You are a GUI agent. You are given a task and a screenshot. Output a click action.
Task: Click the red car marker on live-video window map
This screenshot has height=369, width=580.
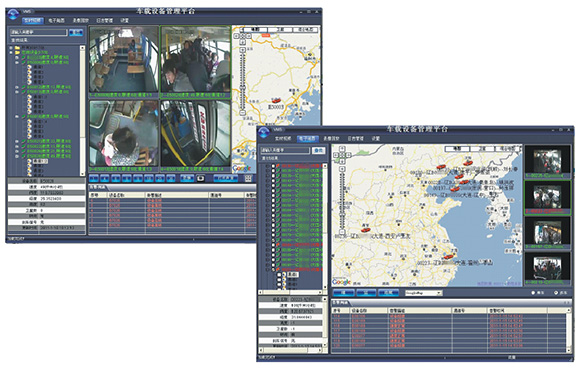(276, 100)
